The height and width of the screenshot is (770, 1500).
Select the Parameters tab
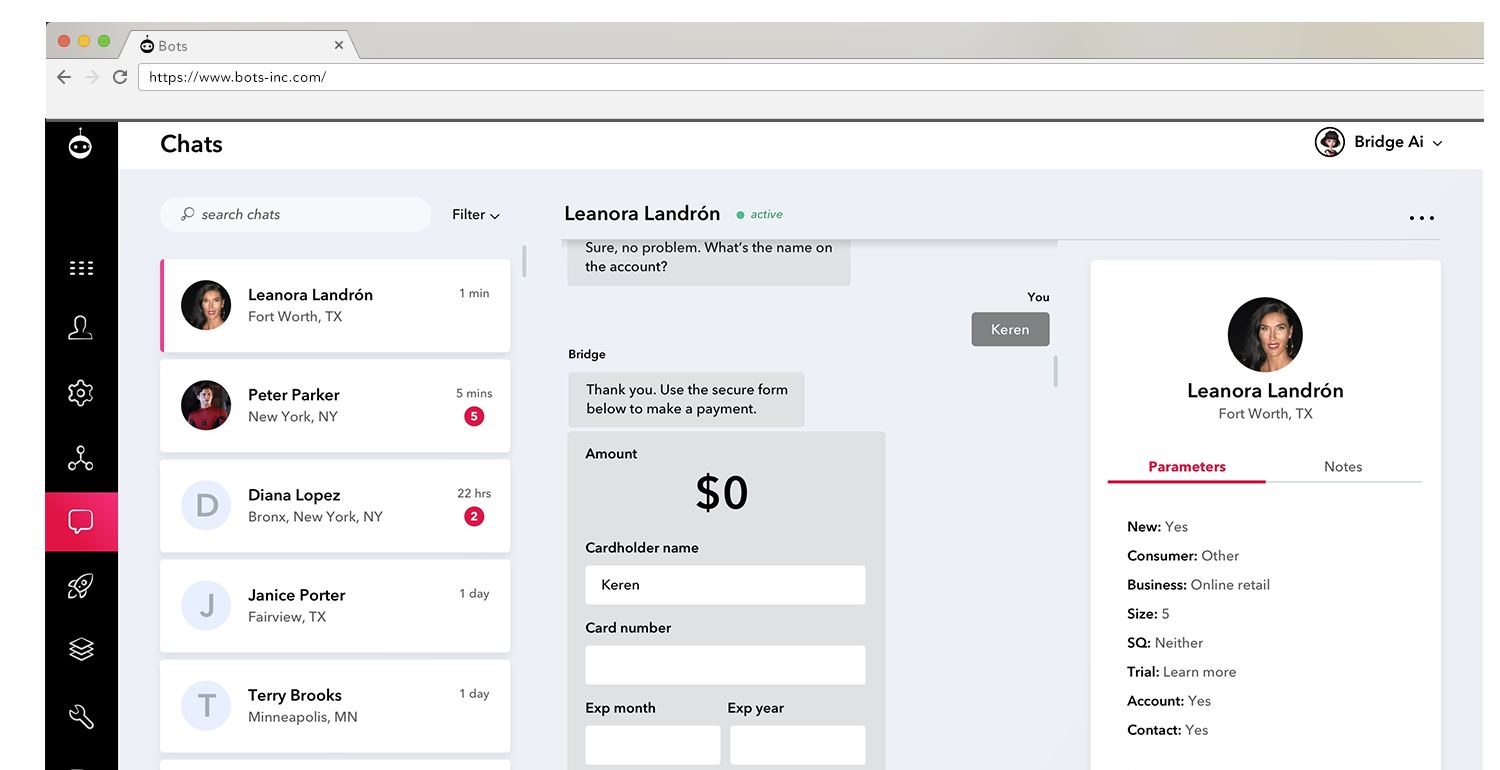1186,466
